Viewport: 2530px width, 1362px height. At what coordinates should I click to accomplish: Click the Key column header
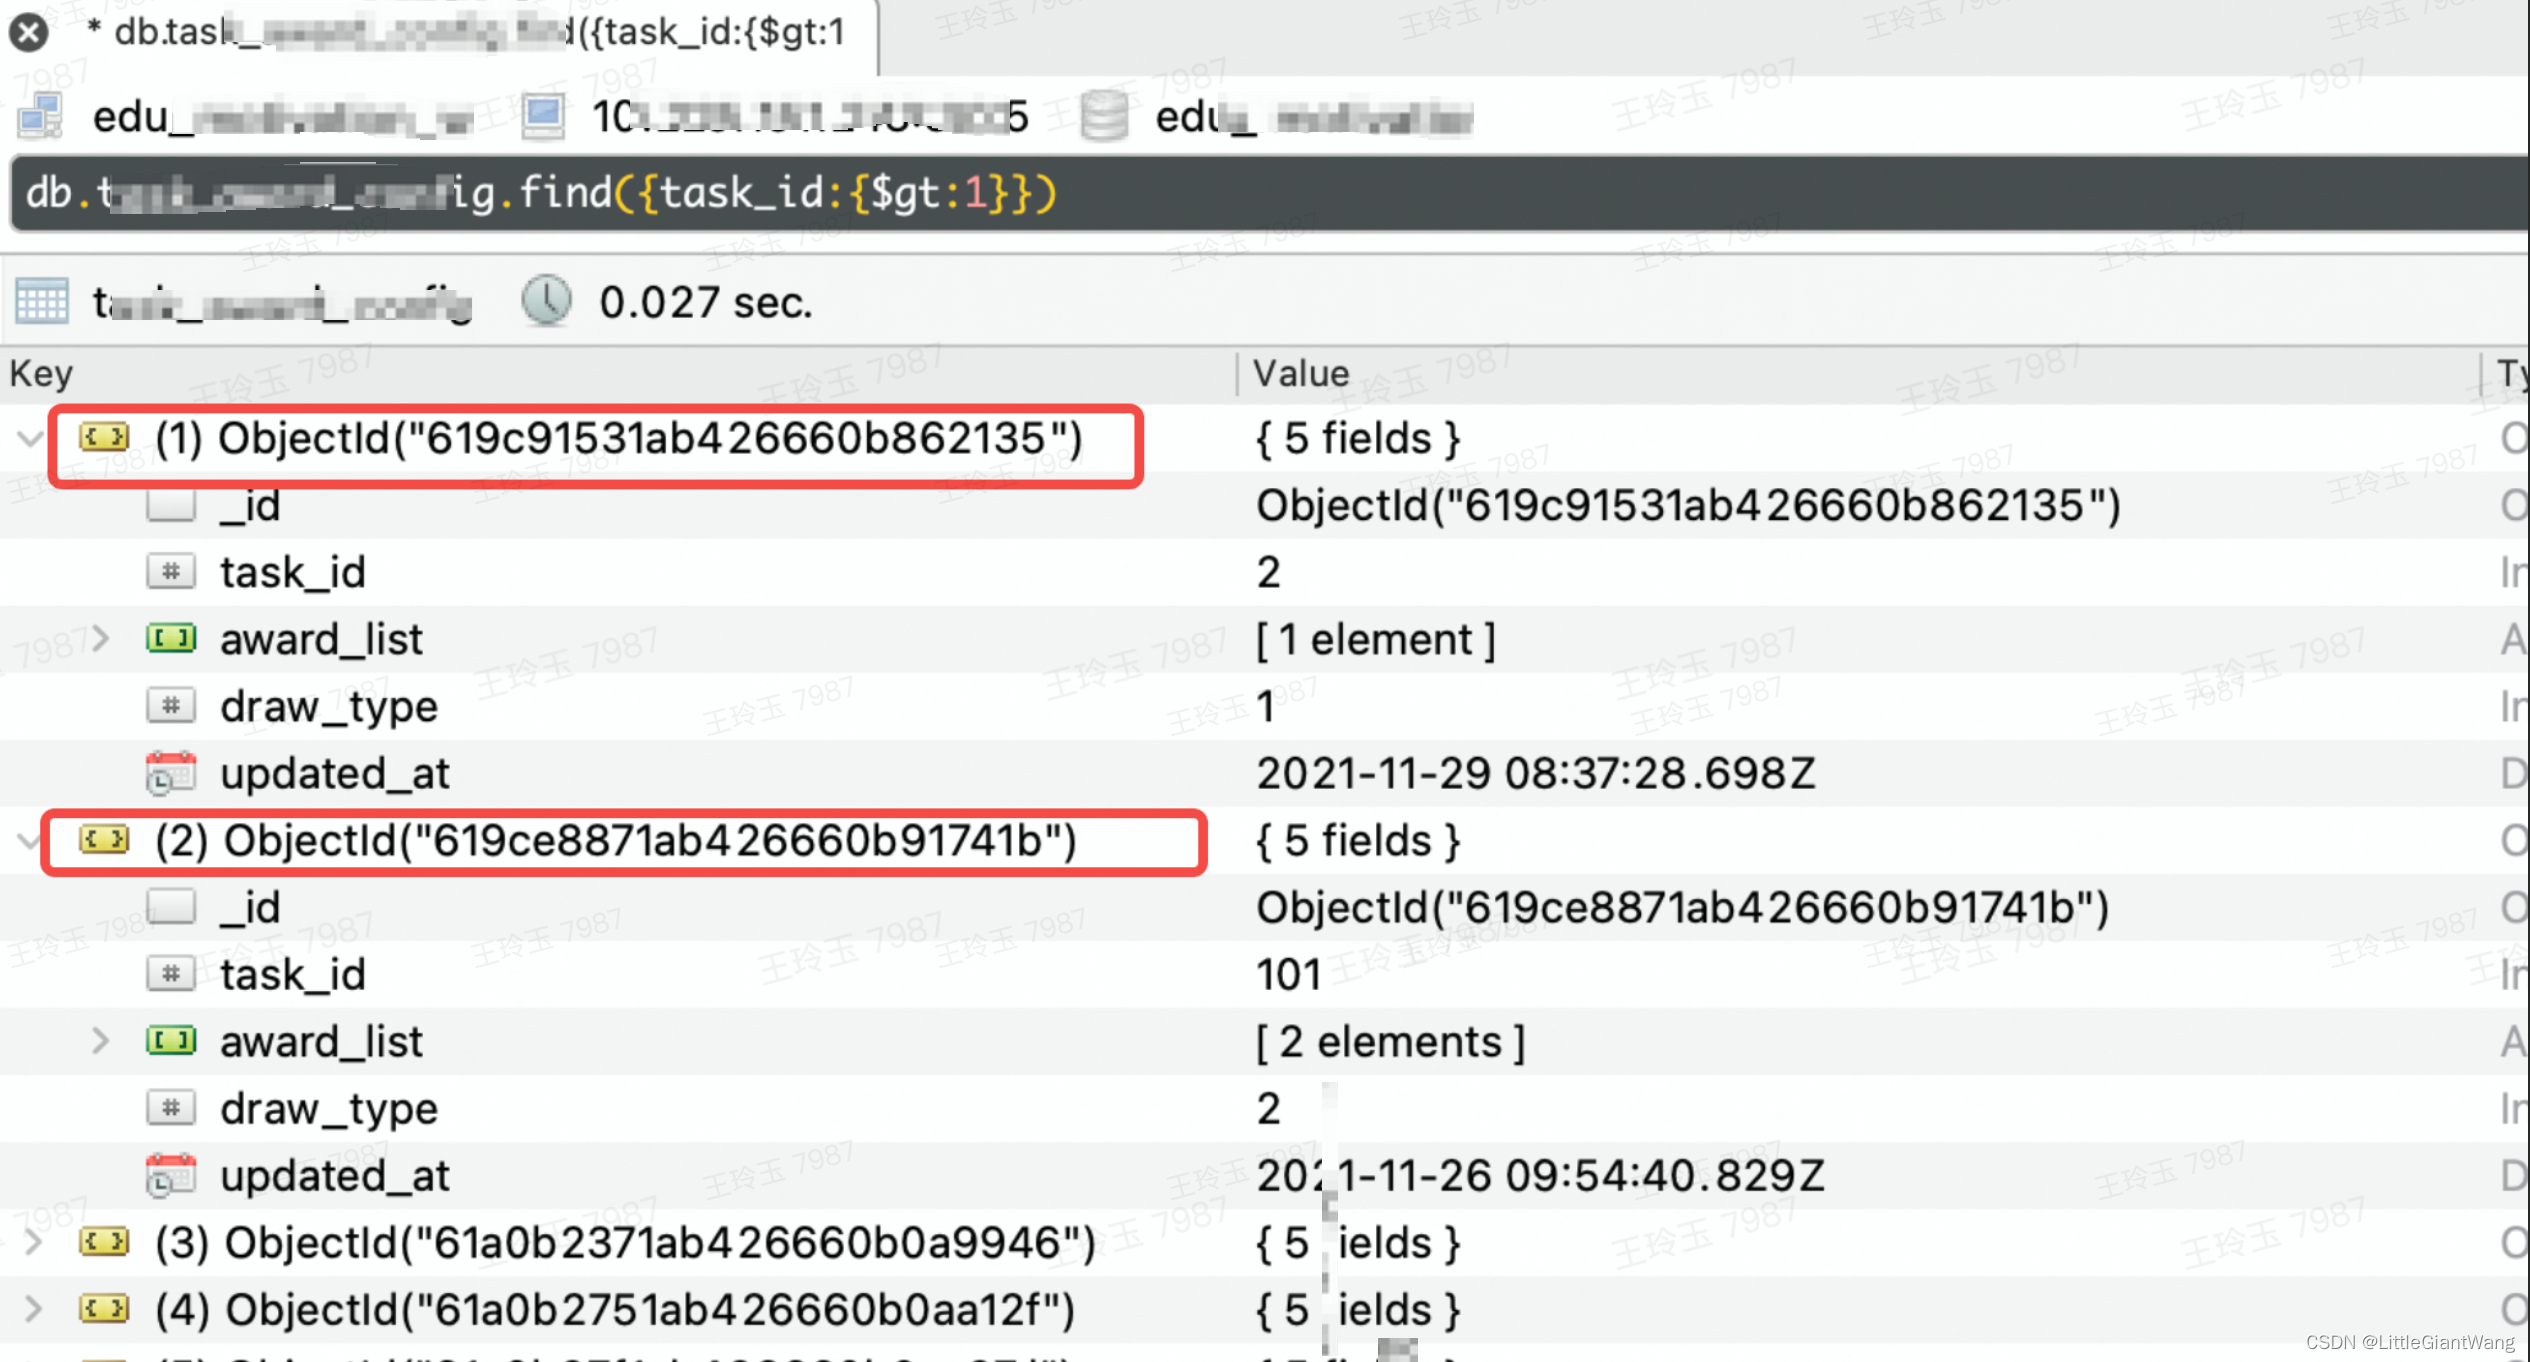click(42, 374)
